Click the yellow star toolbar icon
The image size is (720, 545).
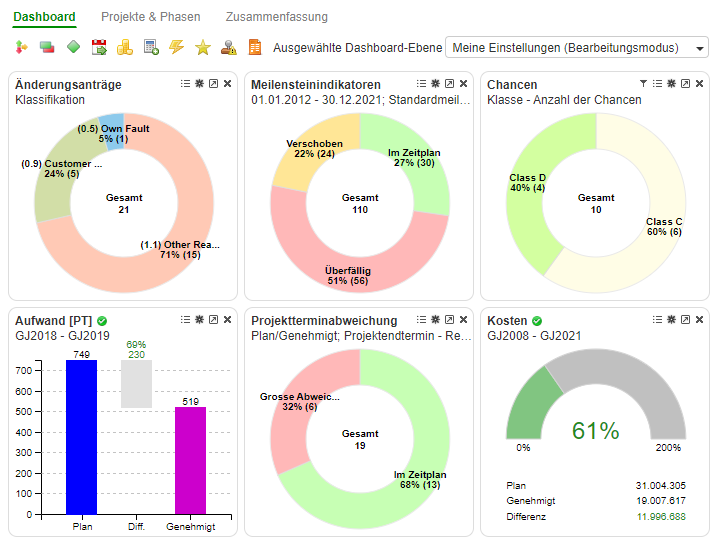203,47
